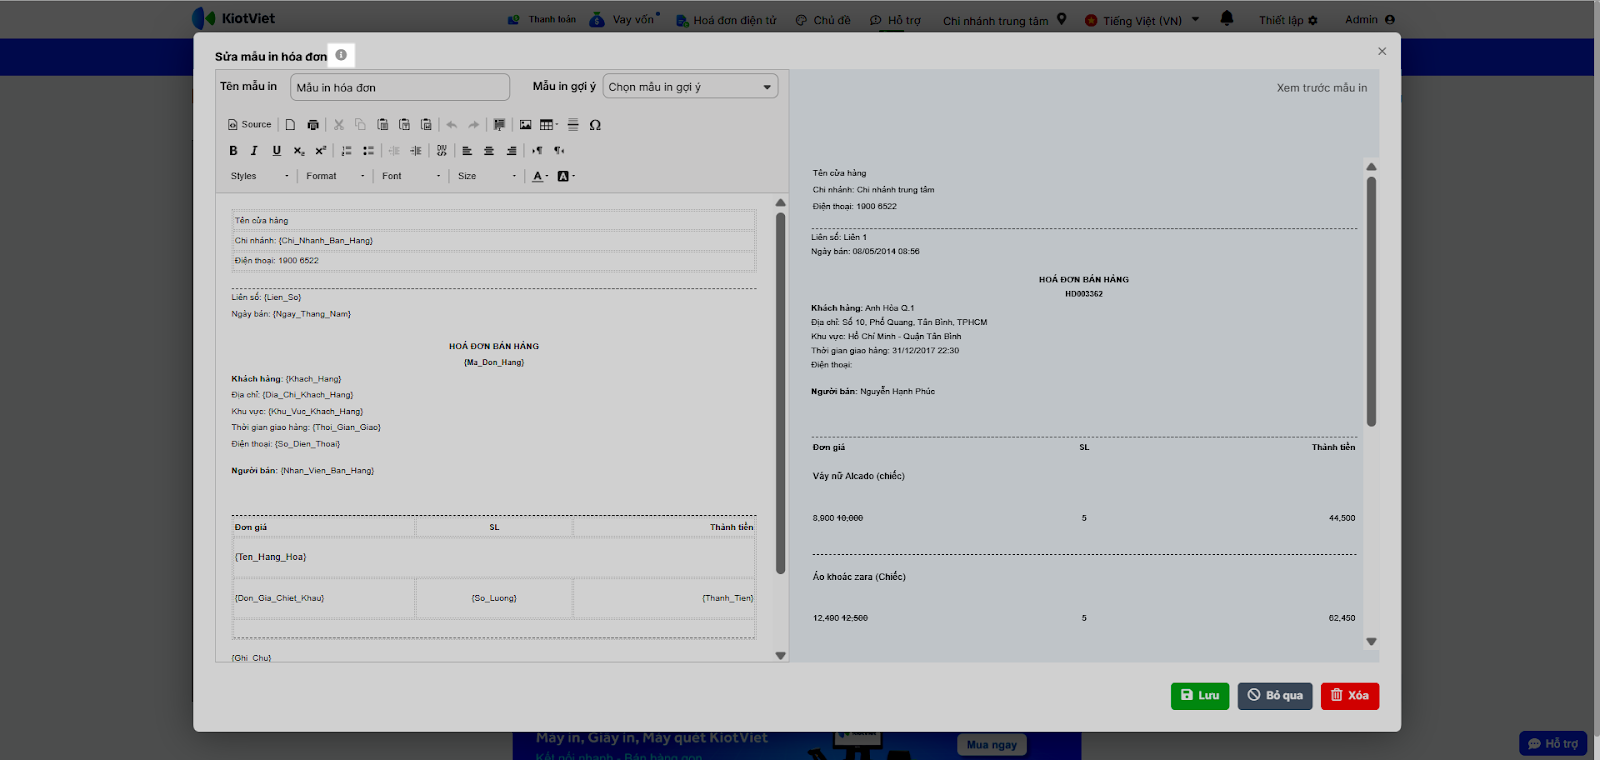
Task: Click the info icon beside 'Sửa mẫu in hóa đơn'
Action: pos(341,55)
